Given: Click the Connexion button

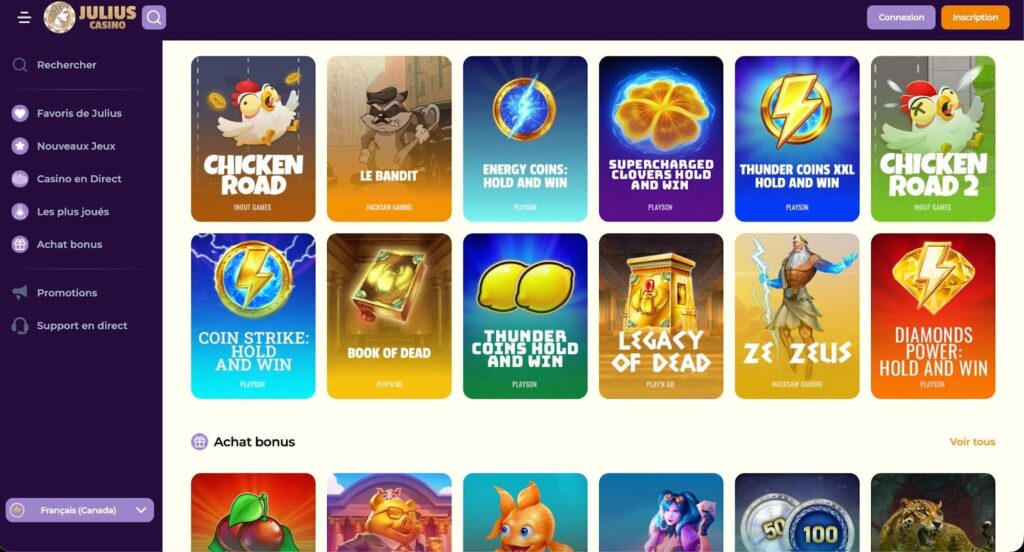Looking at the screenshot, I should [901, 18].
